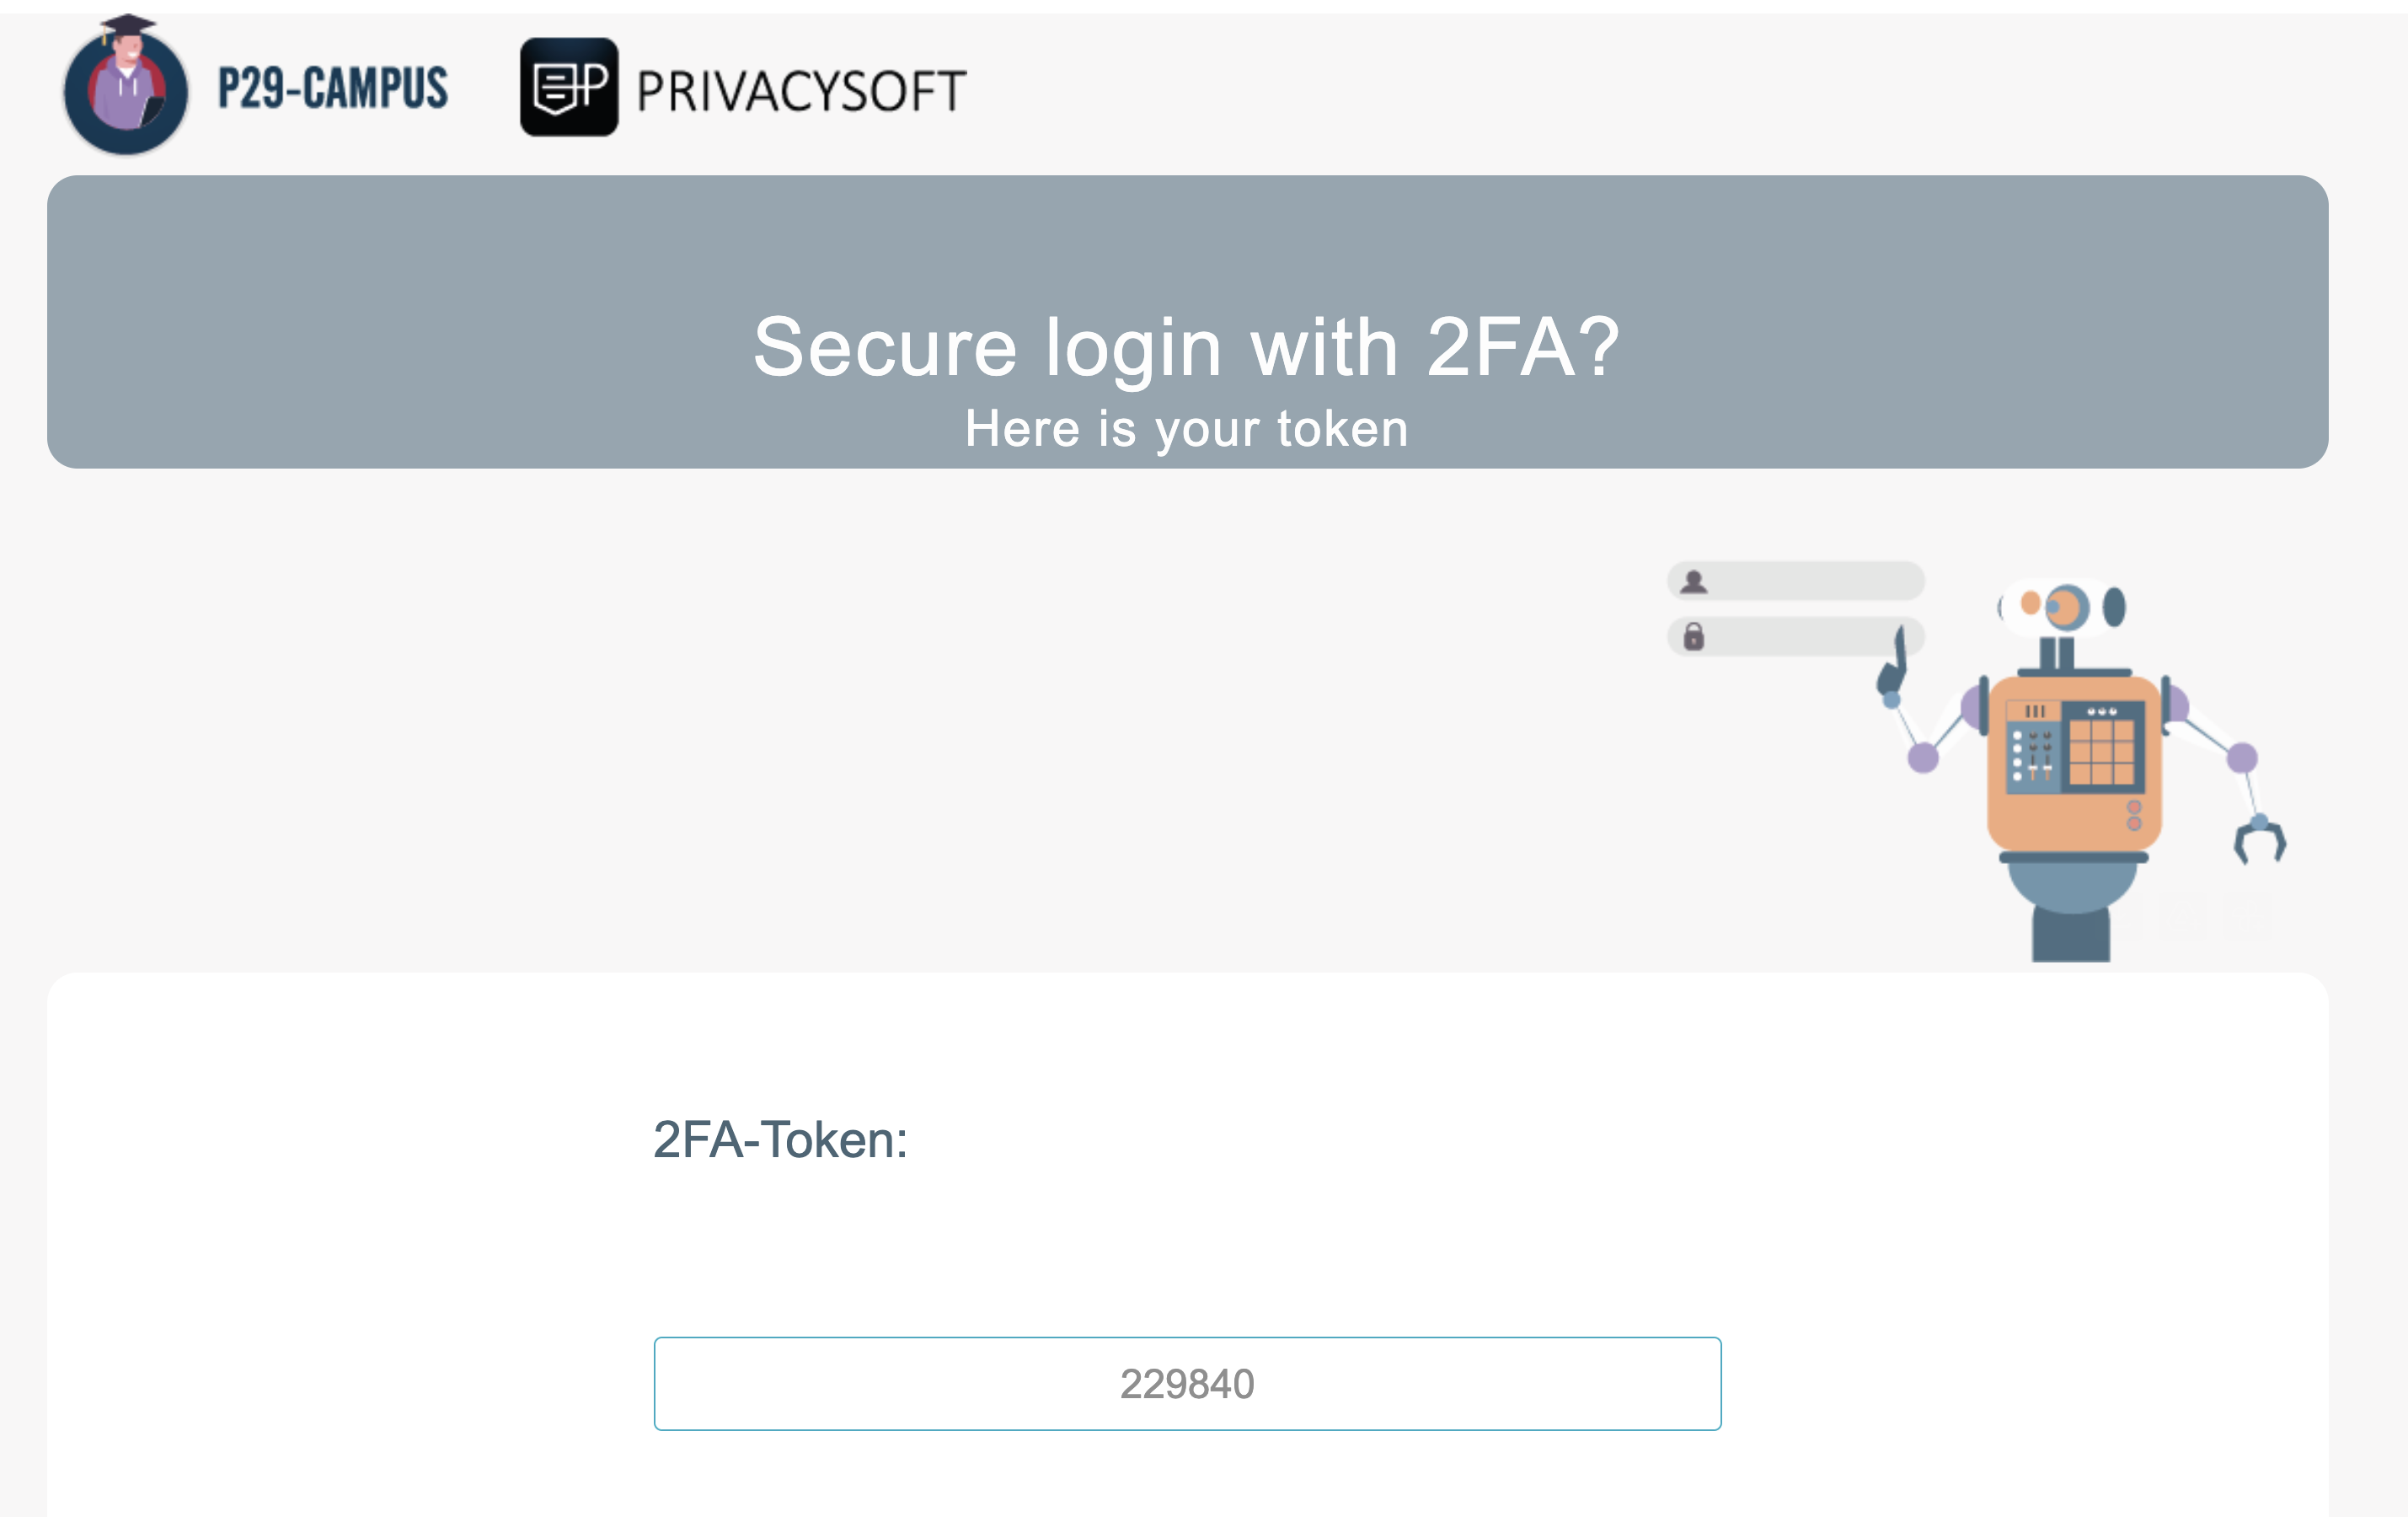This screenshot has width=2408, height=1517.
Task: Click the 2FA token input field
Action: tap(1187, 1383)
